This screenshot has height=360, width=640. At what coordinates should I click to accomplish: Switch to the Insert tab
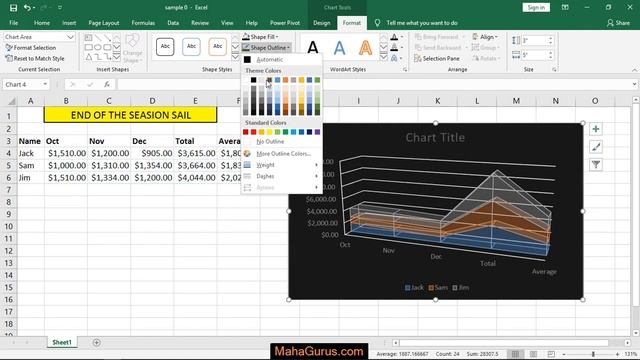[69, 23]
